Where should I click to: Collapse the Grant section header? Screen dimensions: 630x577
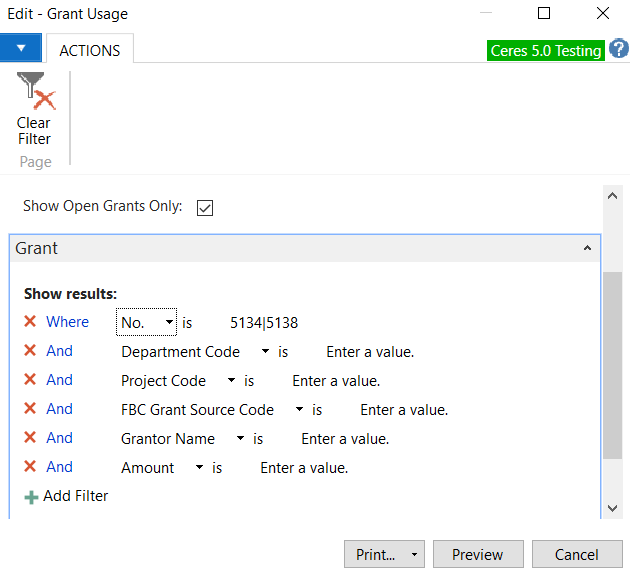pos(585,248)
